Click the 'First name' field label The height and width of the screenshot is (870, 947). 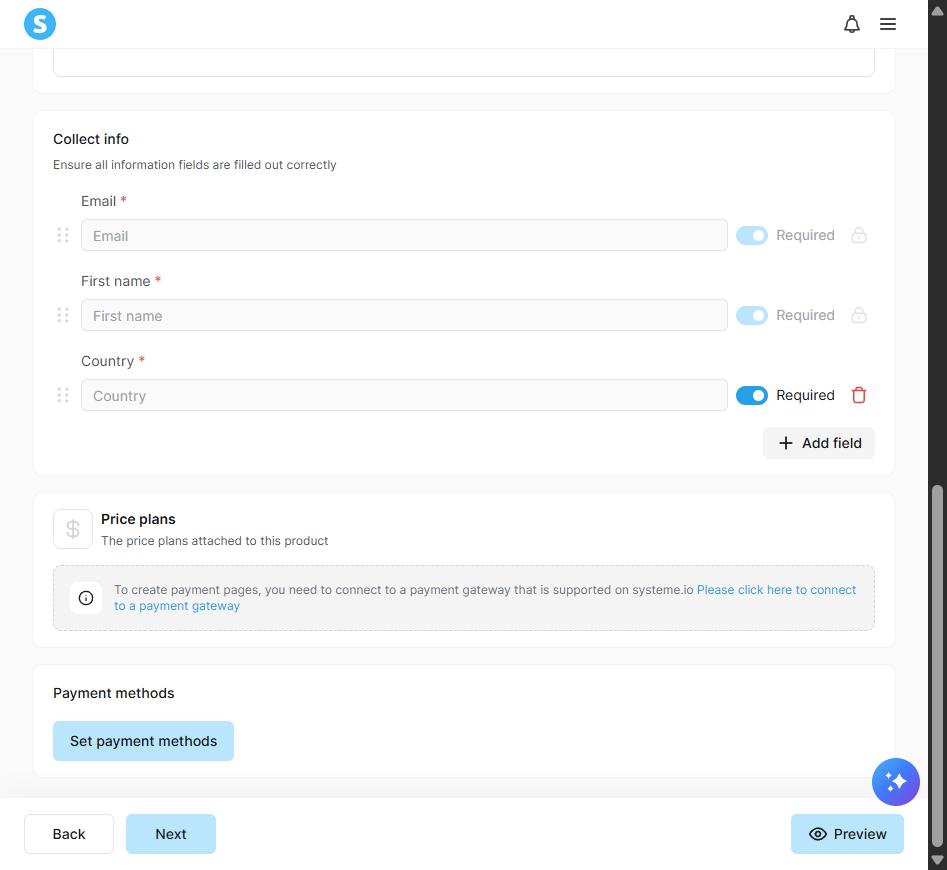(x=116, y=281)
